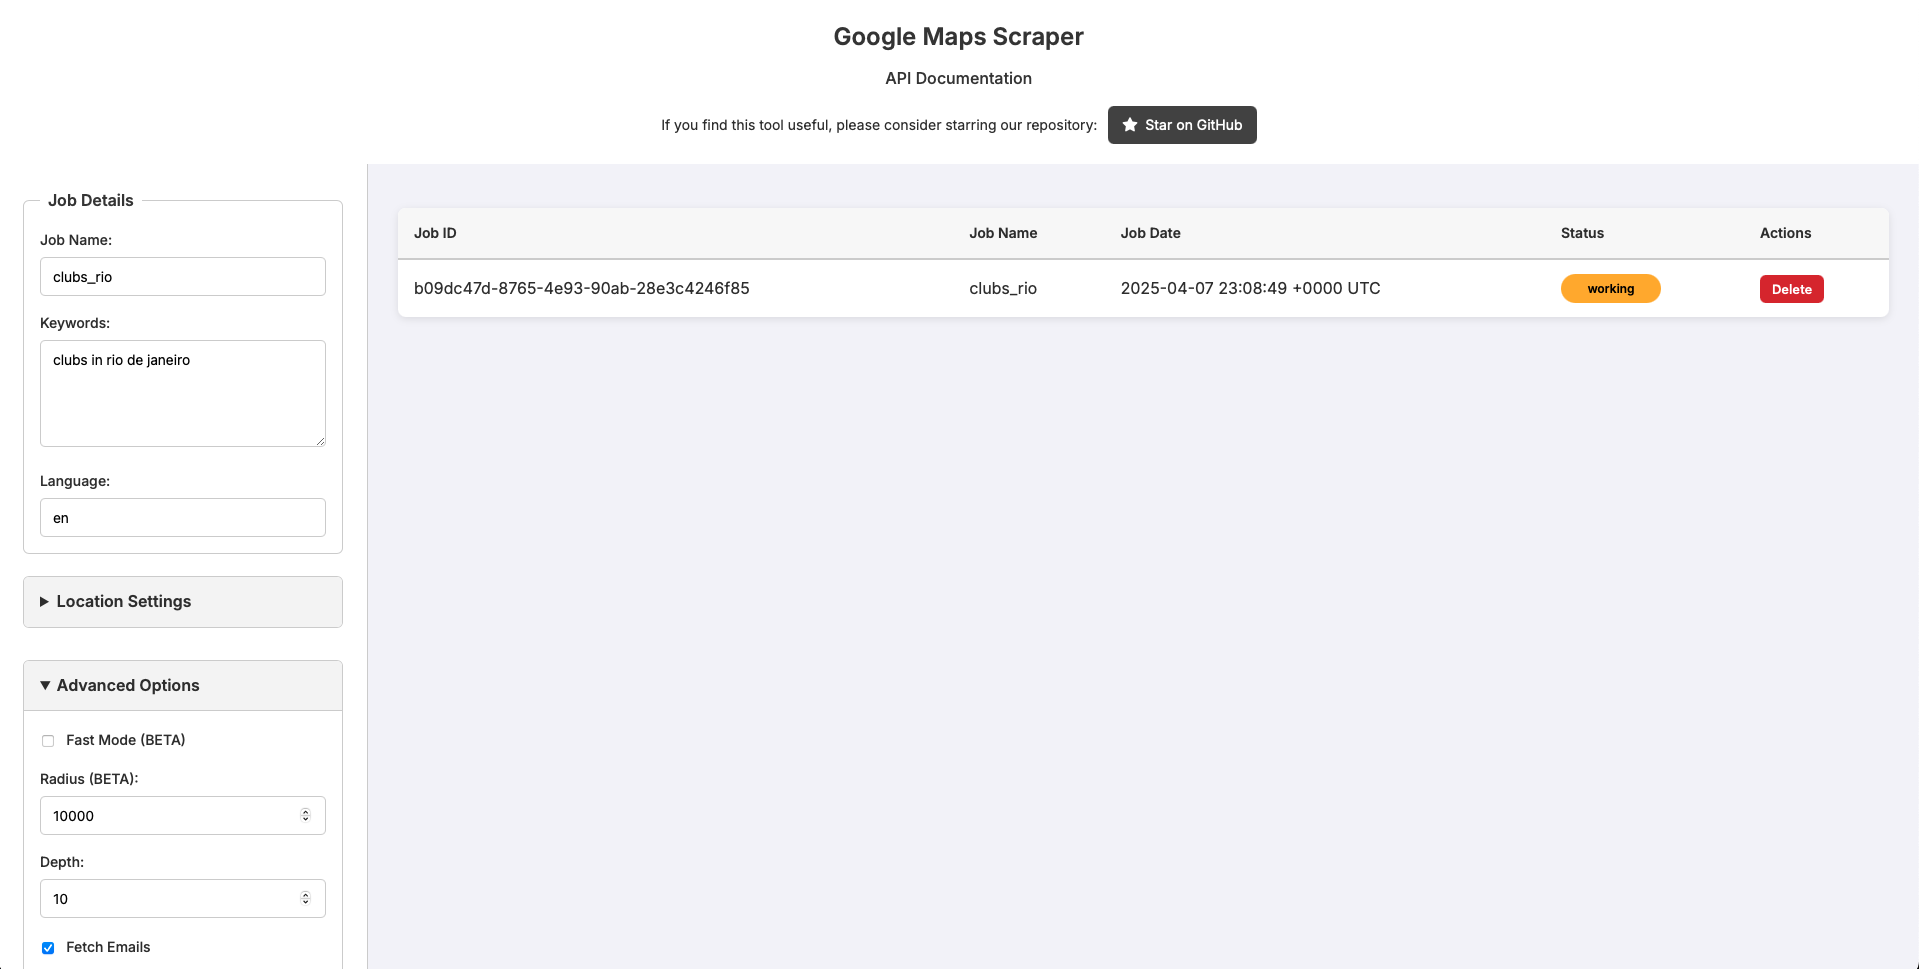
Task: Click the Radius (BETA) number field
Action: pyautogui.click(x=170, y=816)
